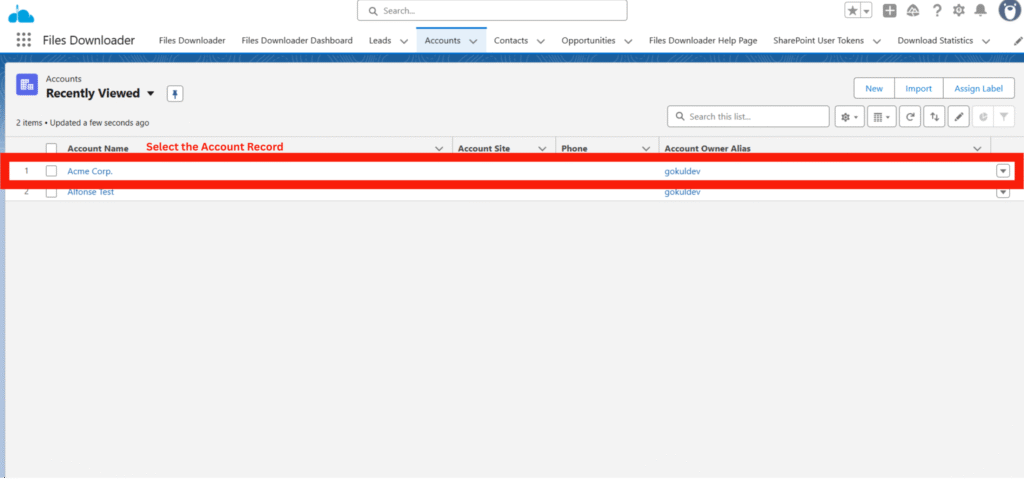The width and height of the screenshot is (1024, 480).
Task: Open the Select List Display table menu
Action: pyautogui.click(x=882, y=117)
